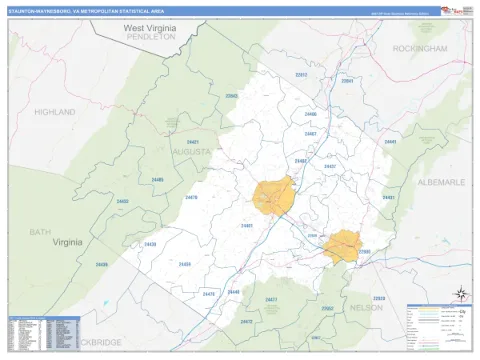Click ZIP code label 22812
The height and width of the screenshot is (360, 480).
pyautogui.click(x=301, y=75)
